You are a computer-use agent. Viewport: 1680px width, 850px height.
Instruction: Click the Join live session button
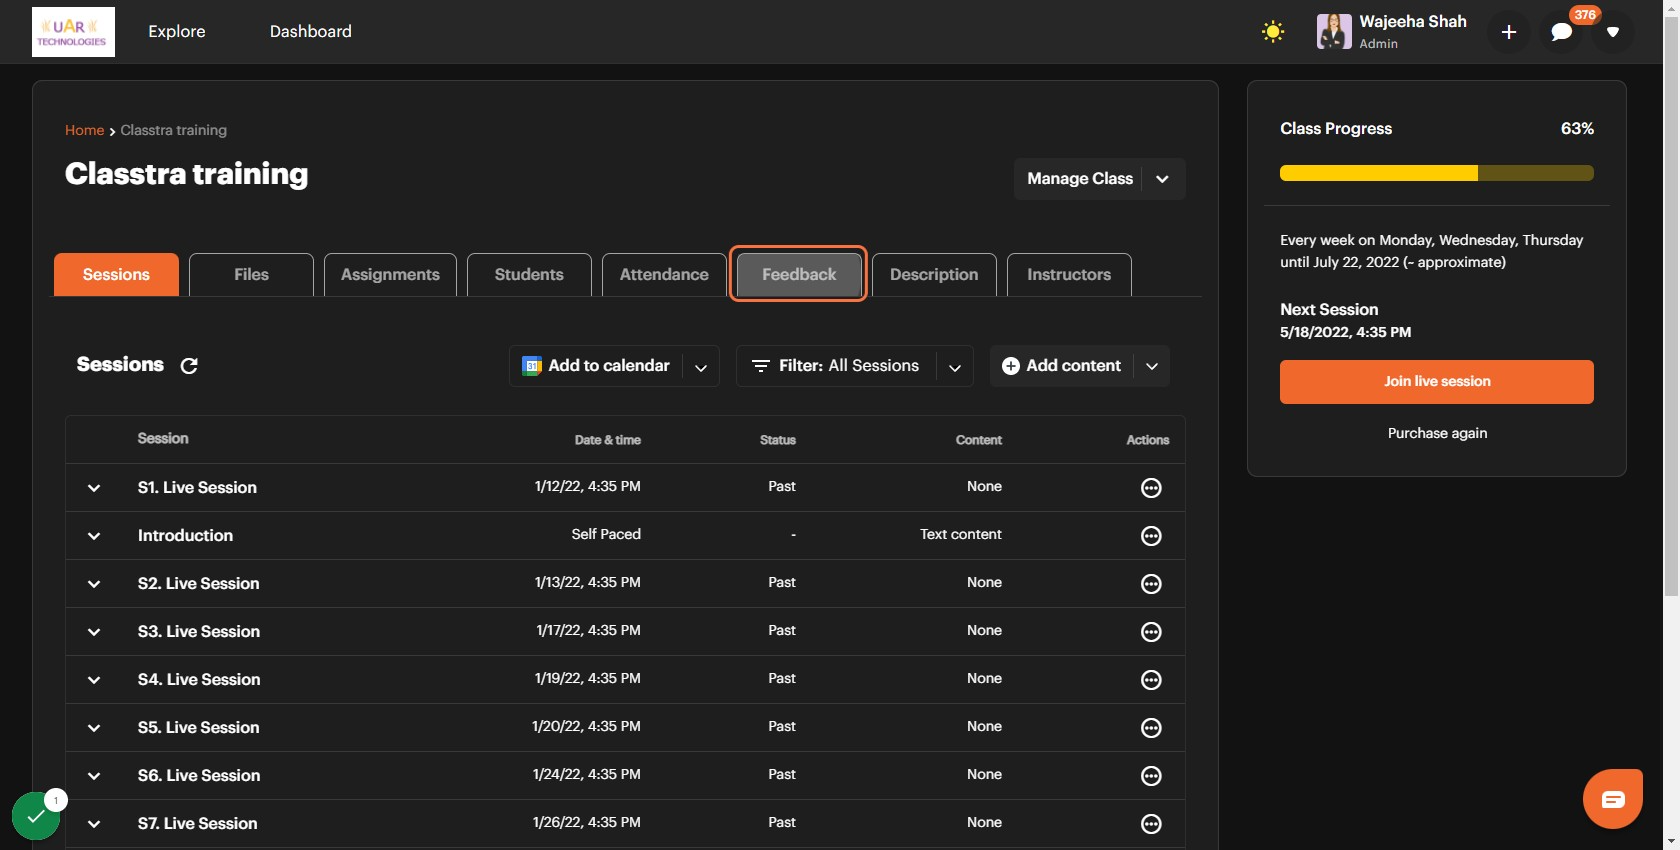[x=1437, y=382]
